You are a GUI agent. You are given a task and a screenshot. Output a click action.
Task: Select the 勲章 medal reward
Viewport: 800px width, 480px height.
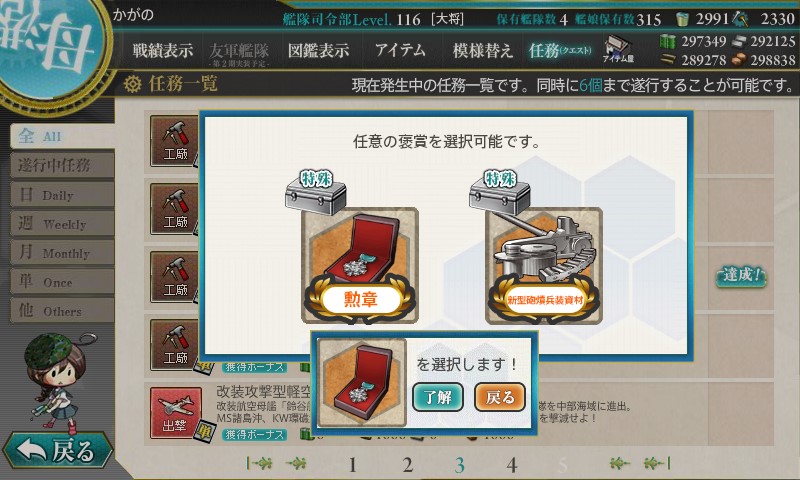coord(360,265)
